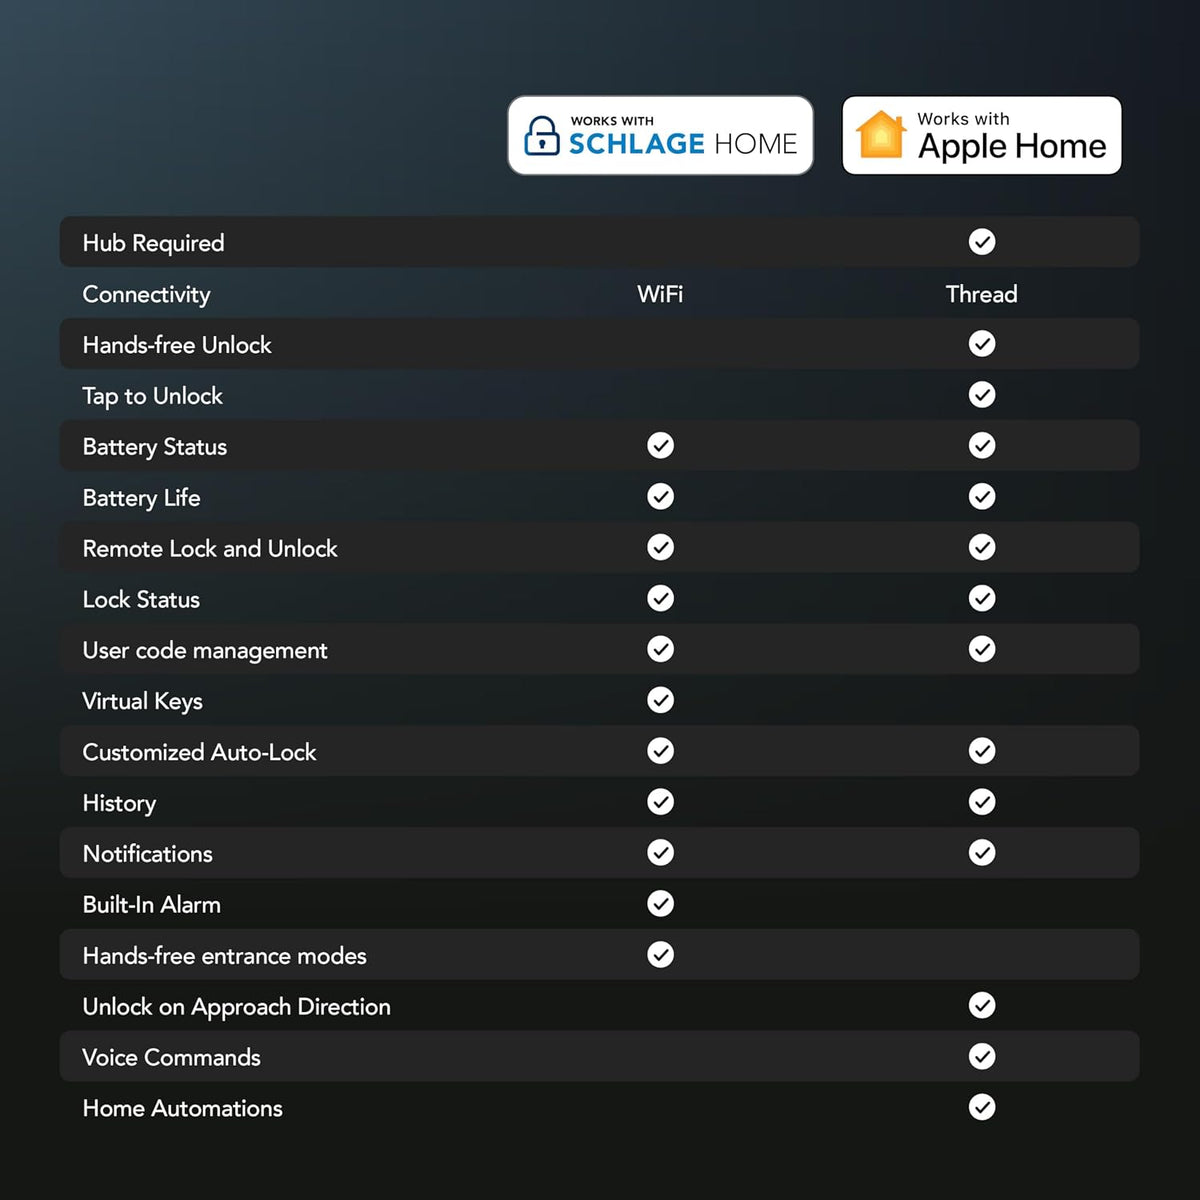The height and width of the screenshot is (1200, 1200).
Task: Click the Thread connectivity label
Action: coord(982,294)
